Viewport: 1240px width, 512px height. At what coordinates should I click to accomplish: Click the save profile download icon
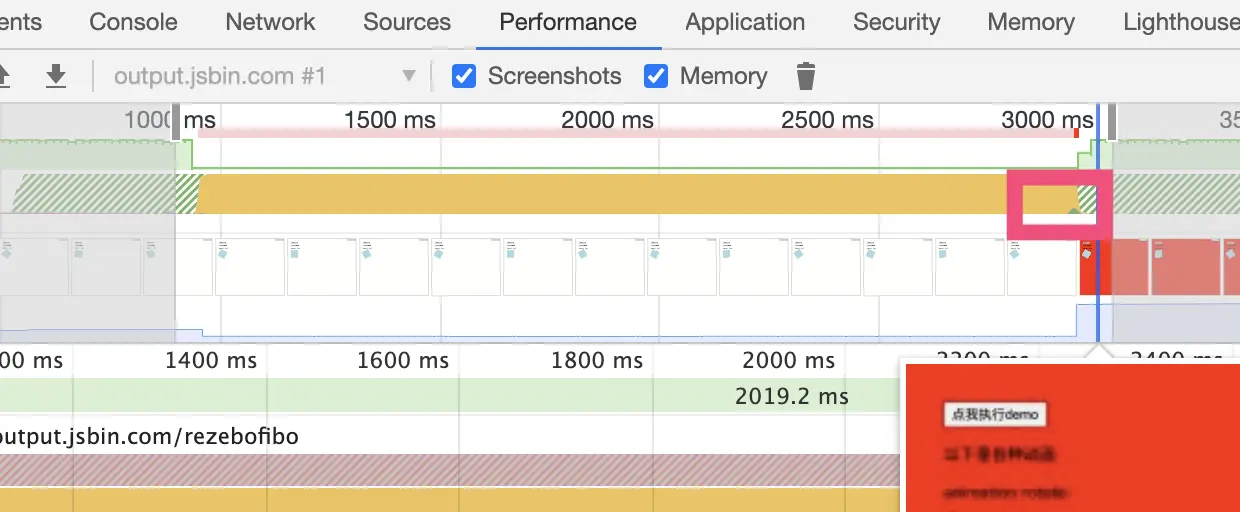coord(56,76)
